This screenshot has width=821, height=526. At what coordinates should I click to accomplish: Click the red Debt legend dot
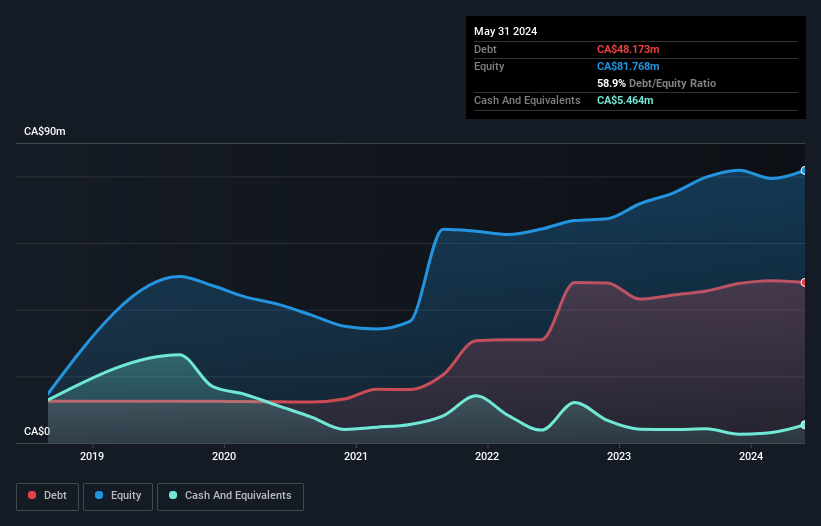(x=32, y=495)
